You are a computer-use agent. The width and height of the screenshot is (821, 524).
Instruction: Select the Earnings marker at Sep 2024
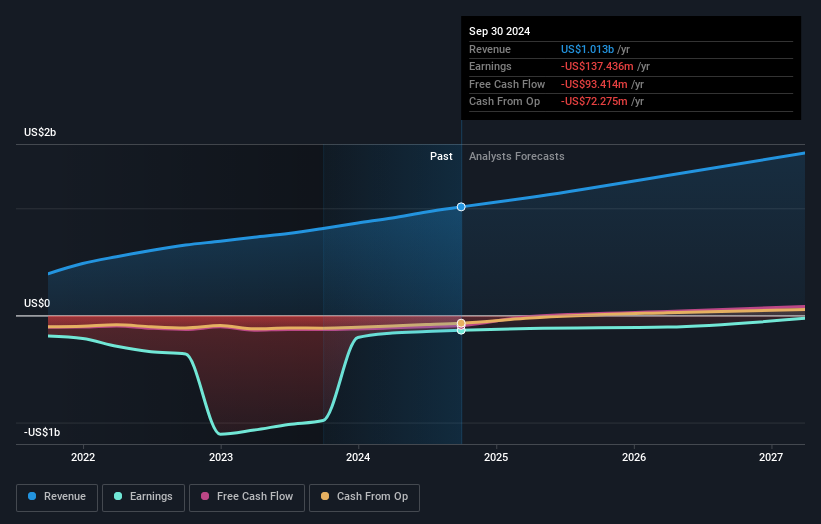(x=461, y=330)
